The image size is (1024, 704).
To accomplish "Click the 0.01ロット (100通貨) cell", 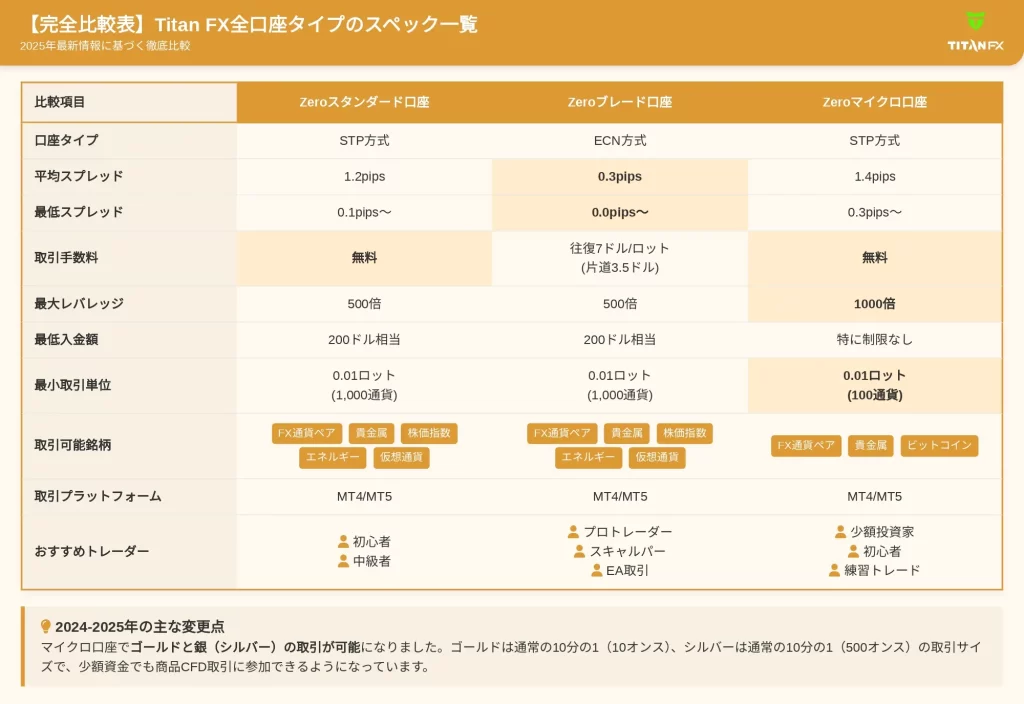I will click(874, 385).
